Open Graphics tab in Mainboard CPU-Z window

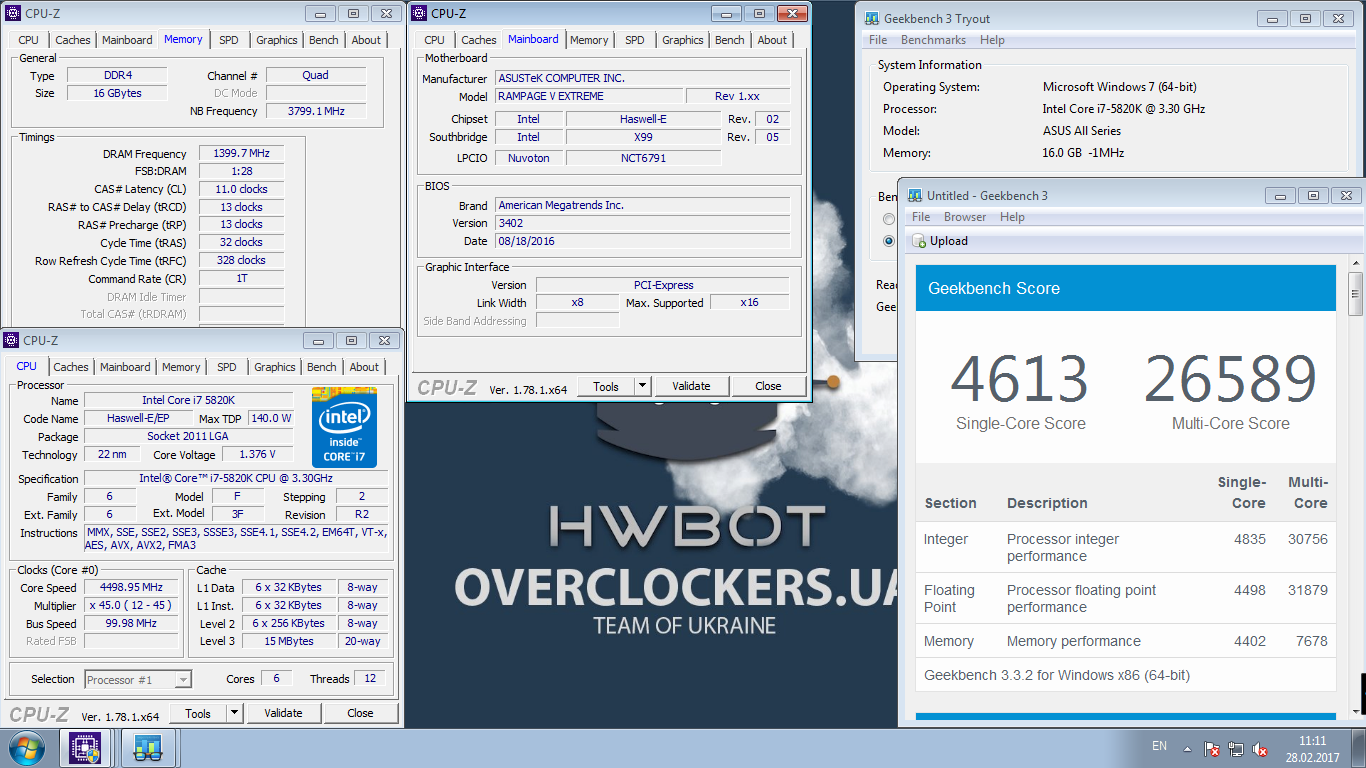coord(683,40)
